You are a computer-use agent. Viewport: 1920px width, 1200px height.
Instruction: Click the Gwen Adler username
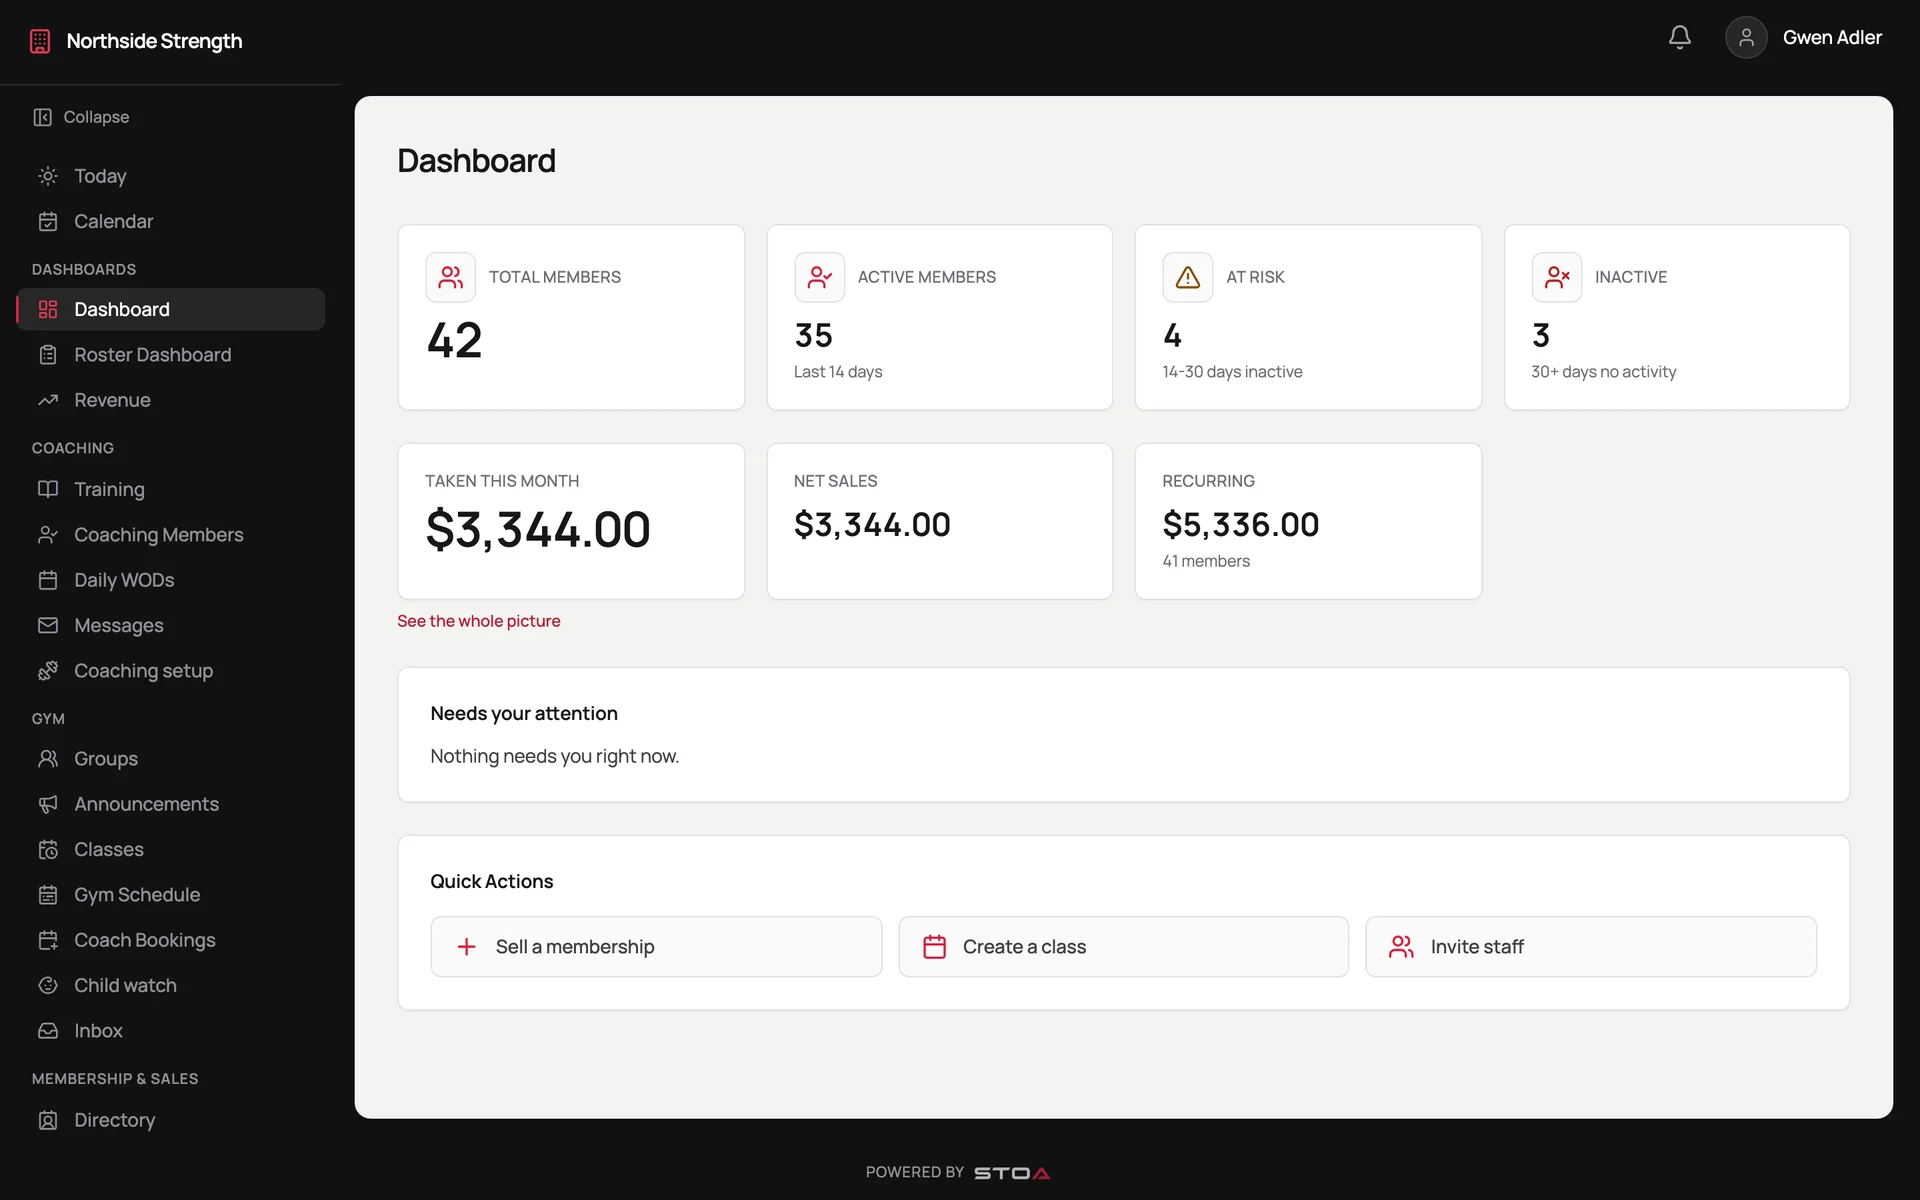pos(1832,38)
